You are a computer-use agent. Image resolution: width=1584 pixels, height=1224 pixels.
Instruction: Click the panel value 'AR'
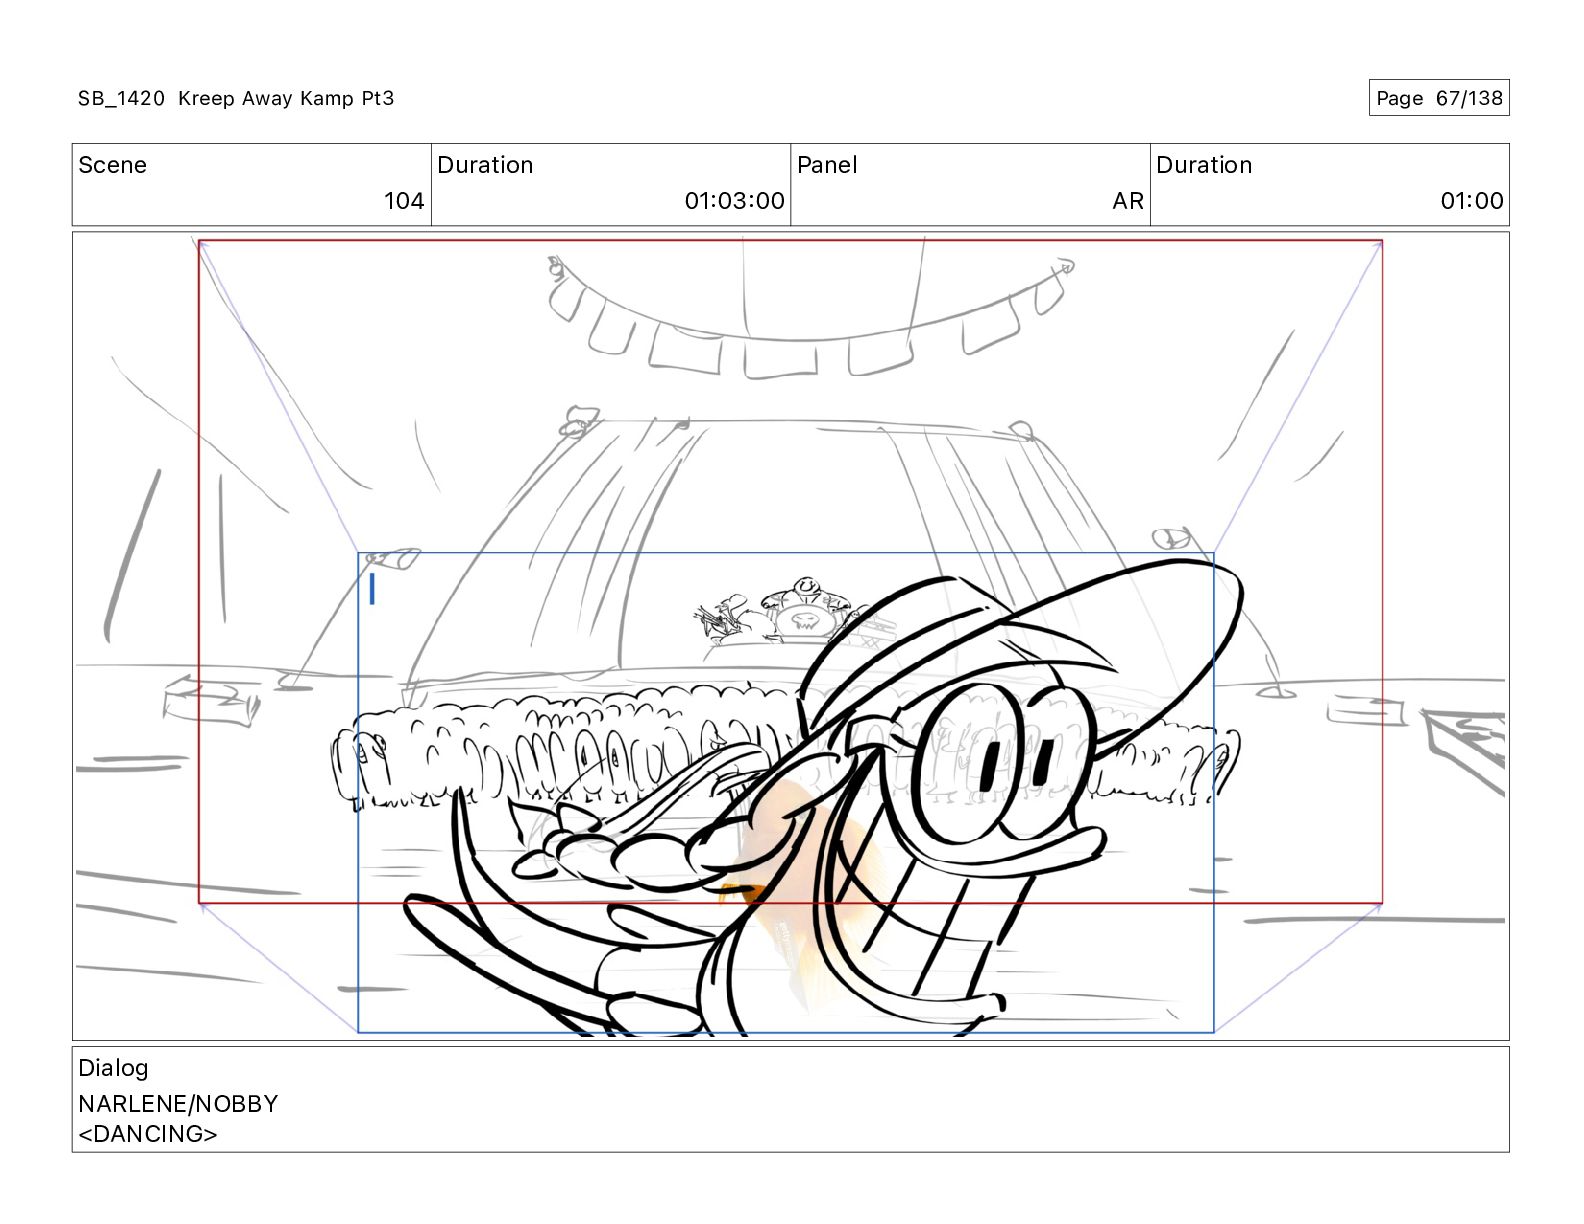1127,201
